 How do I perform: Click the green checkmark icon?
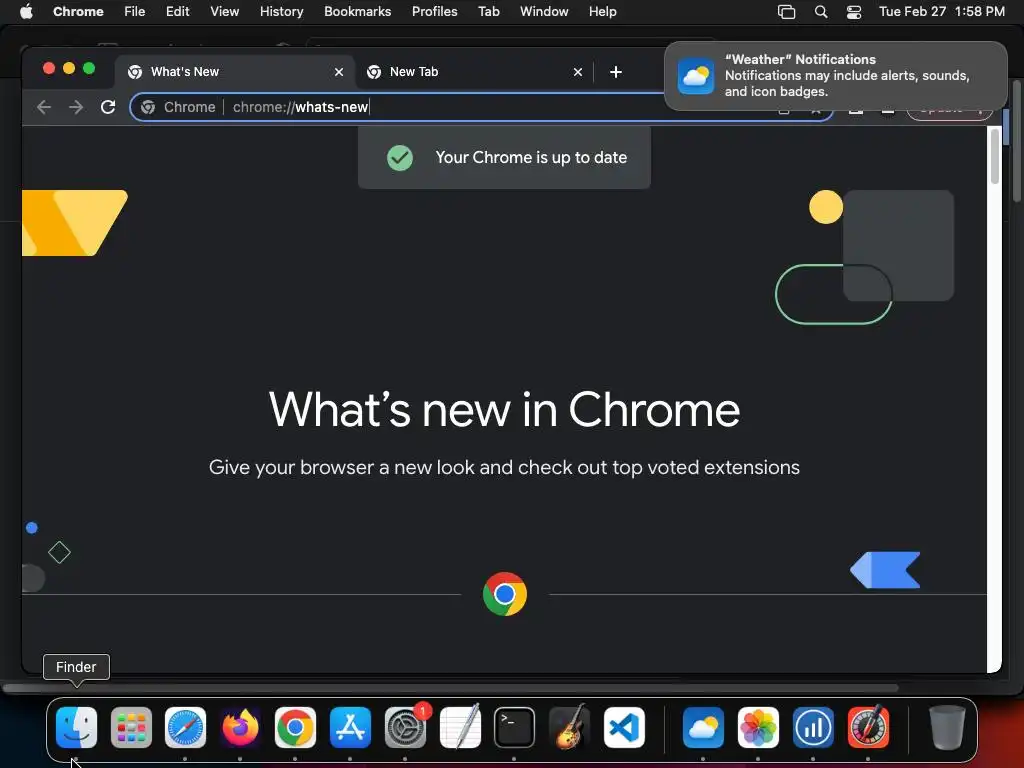400,157
